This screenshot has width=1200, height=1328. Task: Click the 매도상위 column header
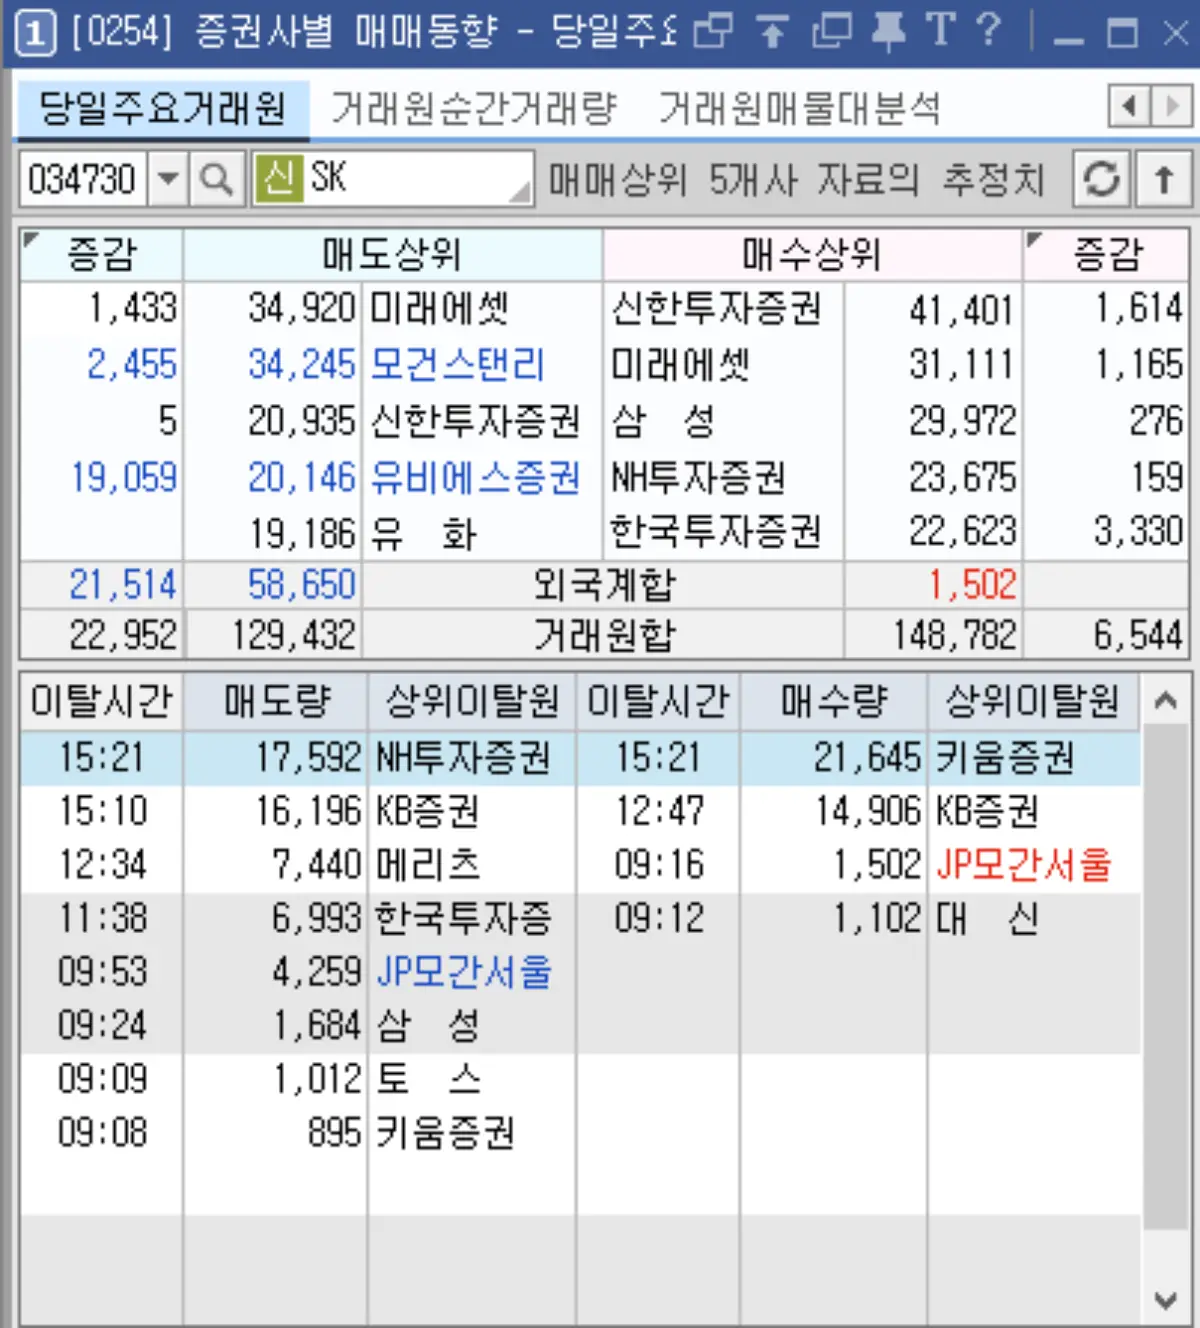(x=392, y=255)
